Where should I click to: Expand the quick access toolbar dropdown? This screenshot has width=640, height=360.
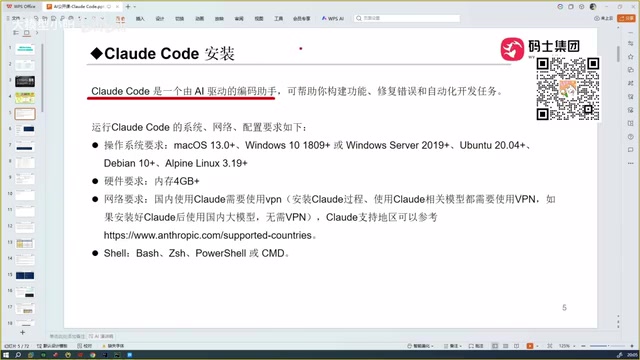click(102, 18)
